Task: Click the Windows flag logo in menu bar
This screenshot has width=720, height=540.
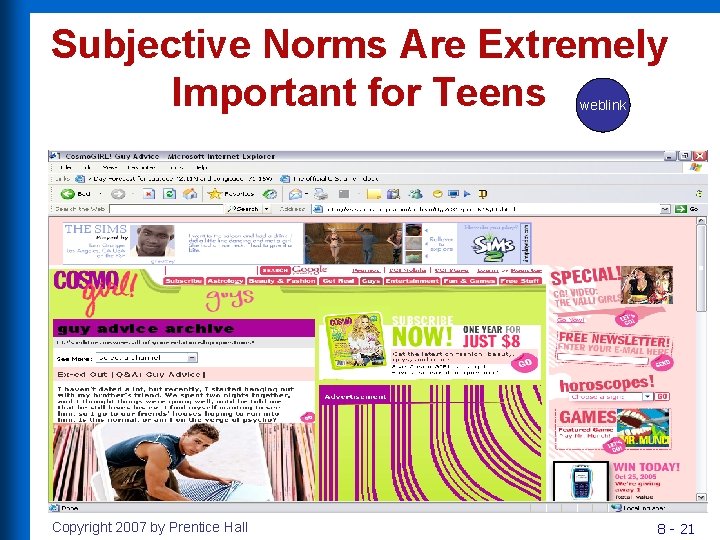Action: (x=696, y=168)
